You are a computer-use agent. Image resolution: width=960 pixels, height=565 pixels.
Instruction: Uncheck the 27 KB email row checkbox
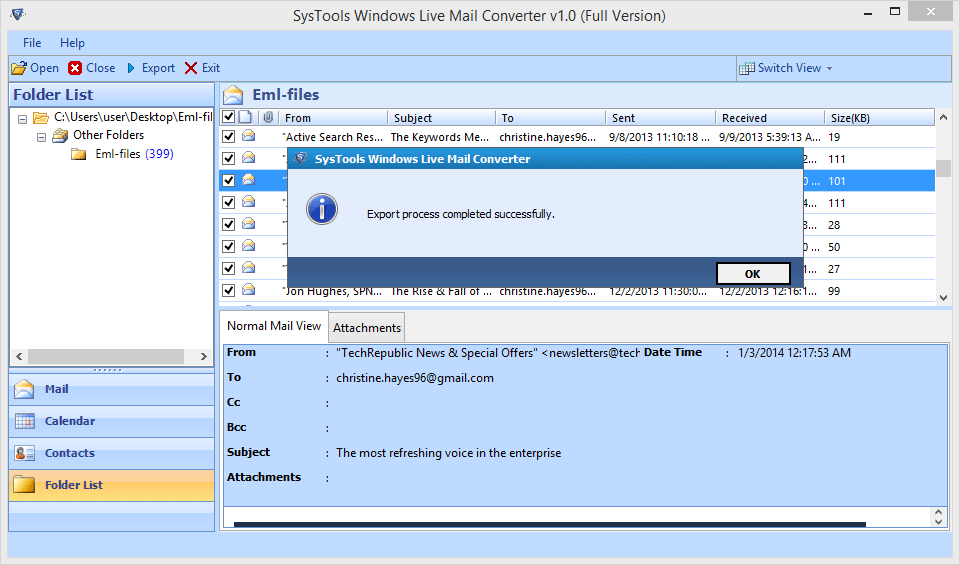(228, 269)
